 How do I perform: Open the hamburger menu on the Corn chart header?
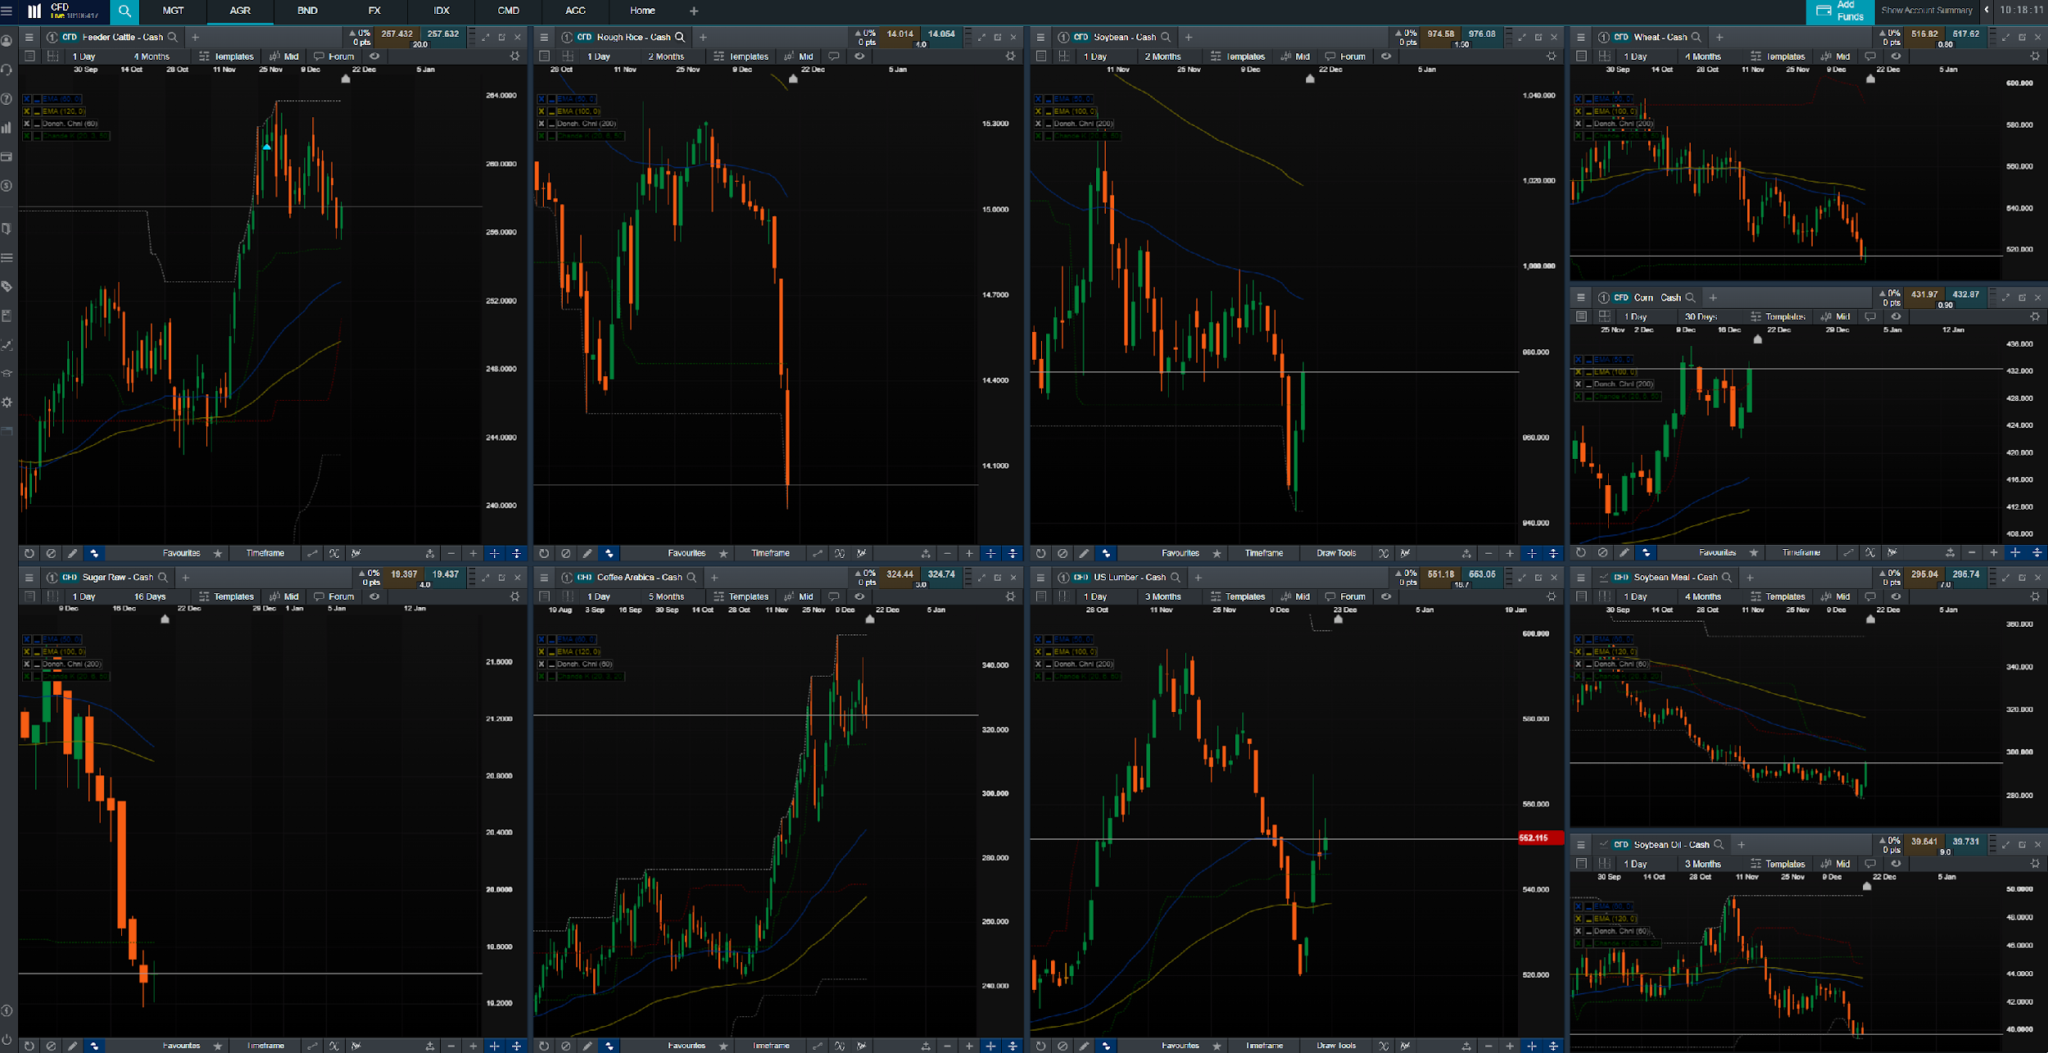pos(1581,297)
